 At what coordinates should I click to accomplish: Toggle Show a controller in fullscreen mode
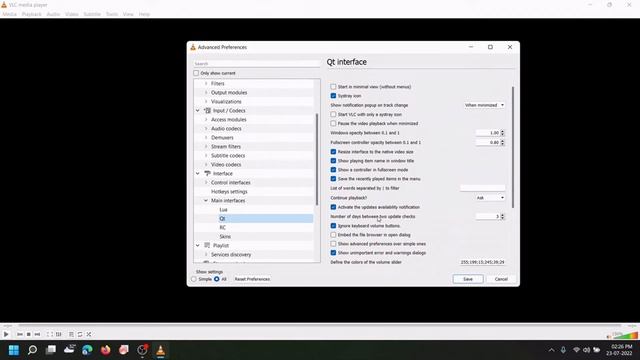(333, 170)
